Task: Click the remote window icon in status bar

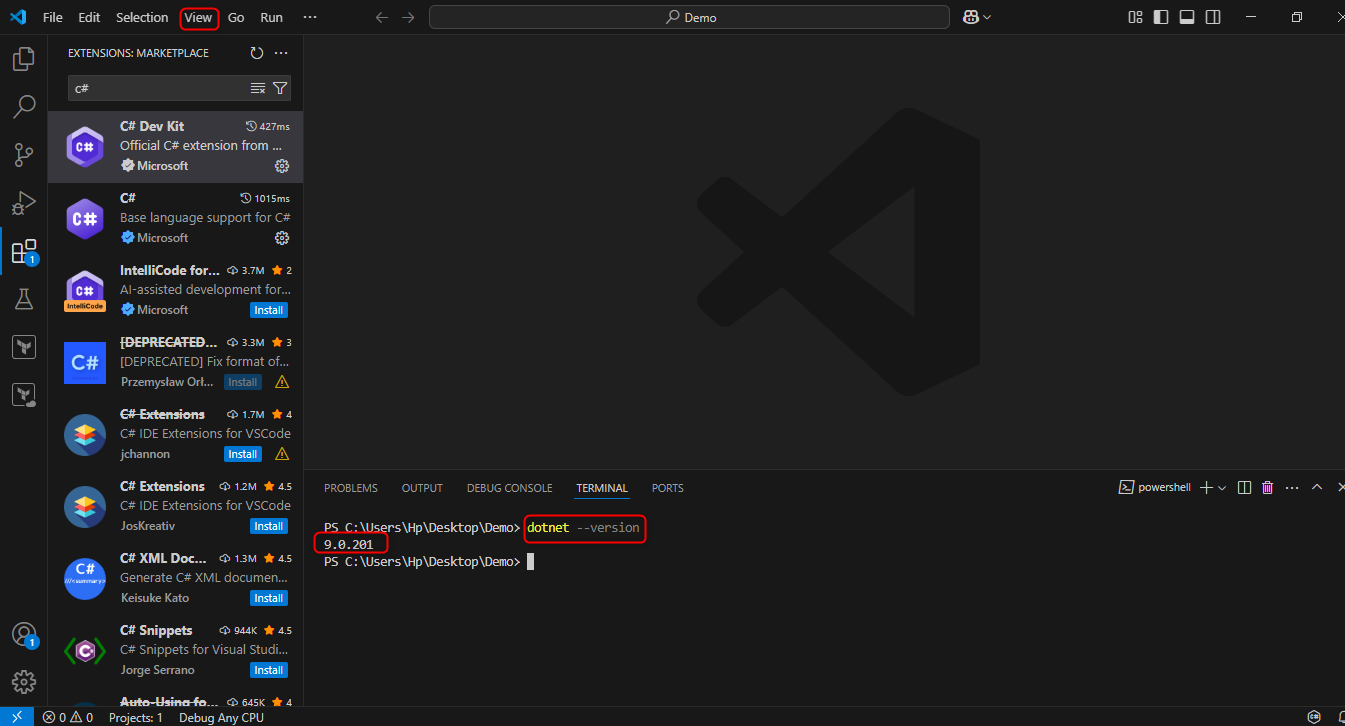Action: (16, 717)
